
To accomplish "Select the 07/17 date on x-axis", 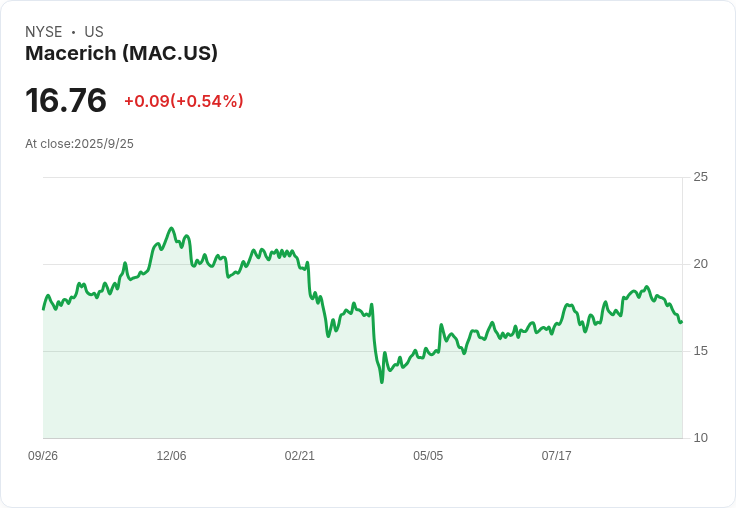I will (x=557, y=456).
